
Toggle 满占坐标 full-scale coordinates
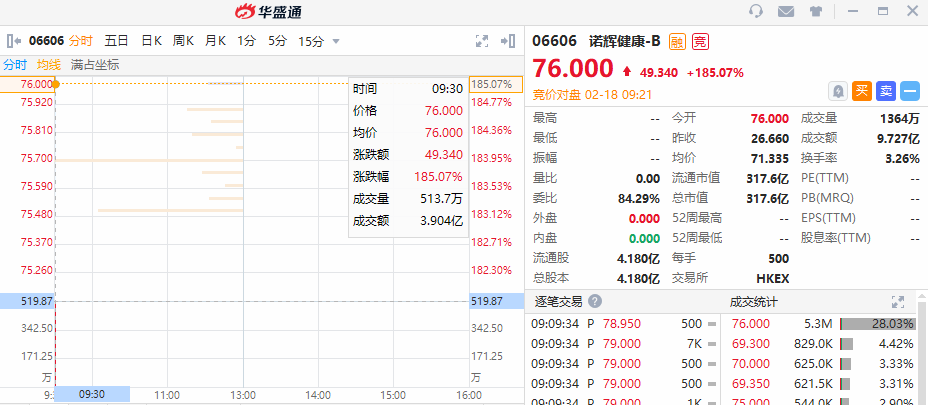[95, 65]
